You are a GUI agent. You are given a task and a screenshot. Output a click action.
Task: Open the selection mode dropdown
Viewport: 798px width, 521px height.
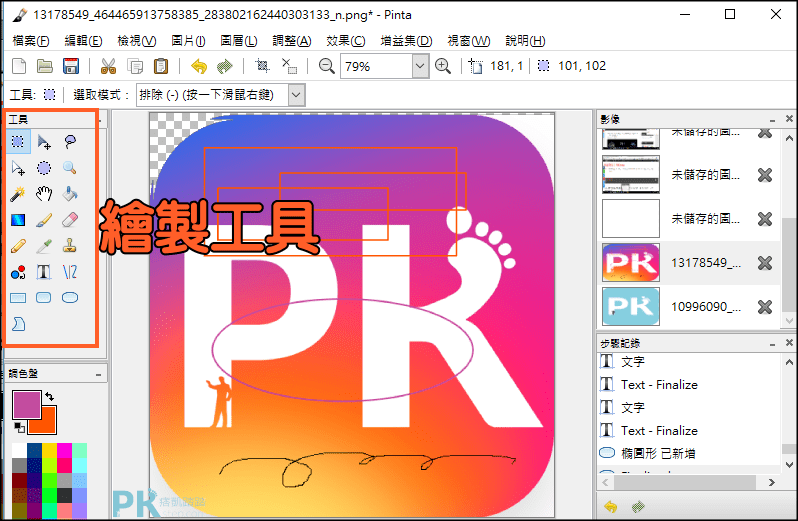(x=297, y=95)
